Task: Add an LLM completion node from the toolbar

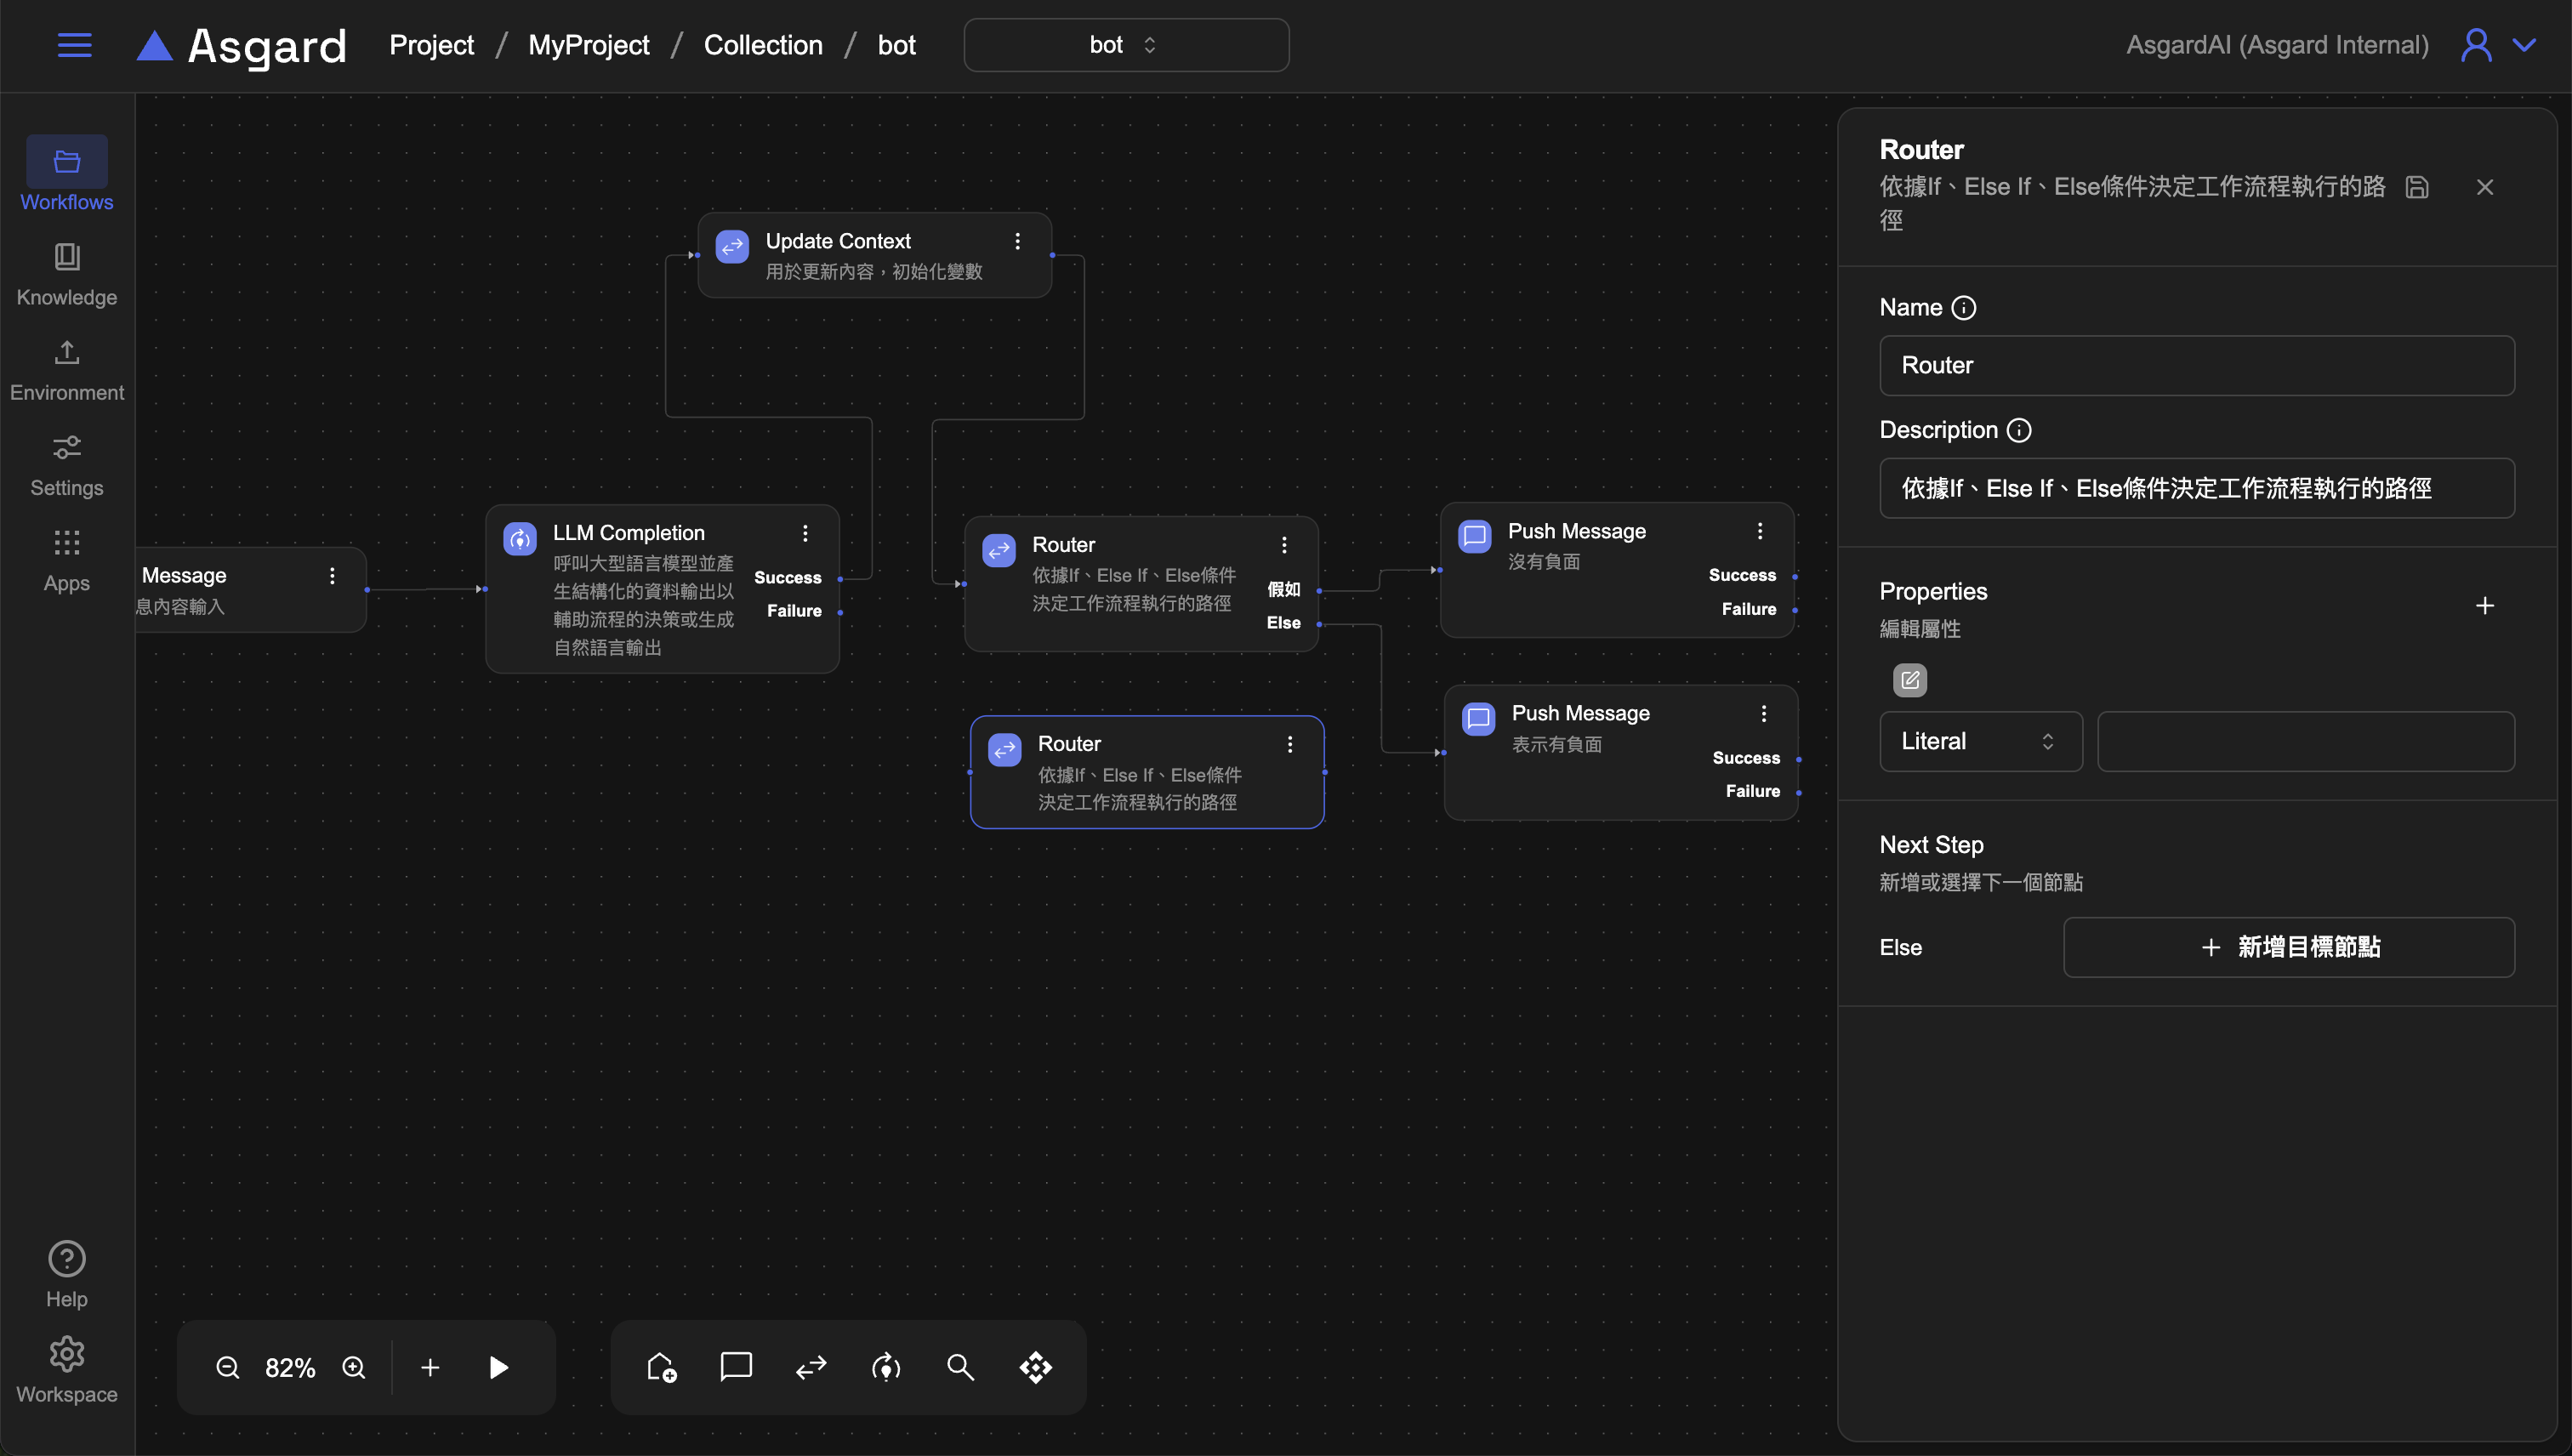Action: click(x=886, y=1367)
